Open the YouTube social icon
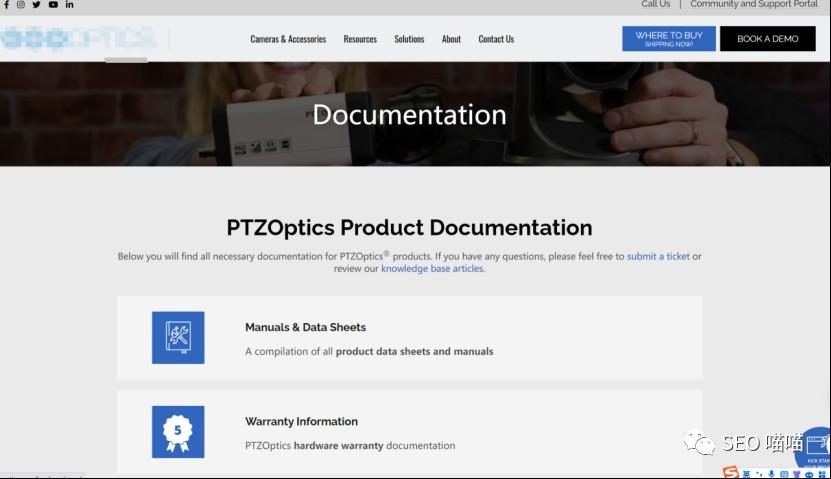 click(x=53, y=4)
